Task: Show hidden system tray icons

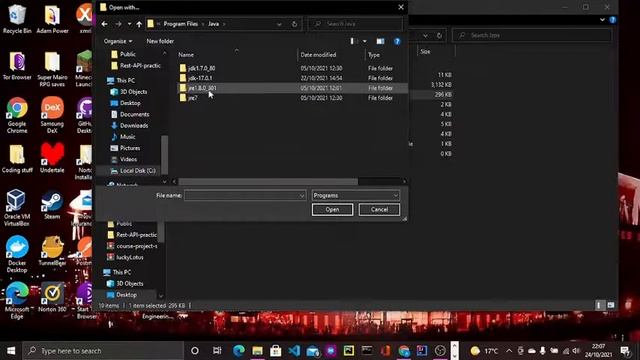Action: point(509,351)
